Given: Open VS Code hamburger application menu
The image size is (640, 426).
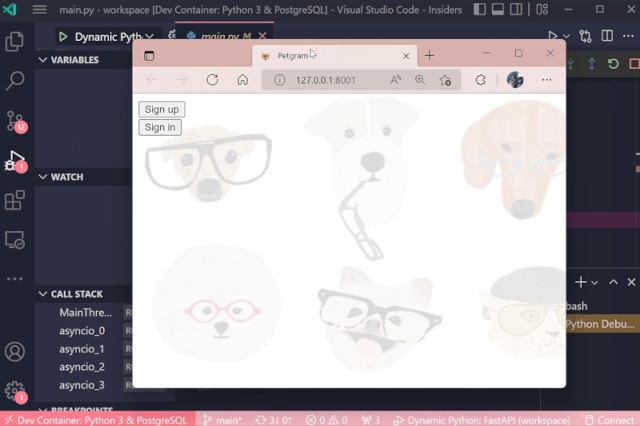Looking at the screenshot, I should [40, 9].
